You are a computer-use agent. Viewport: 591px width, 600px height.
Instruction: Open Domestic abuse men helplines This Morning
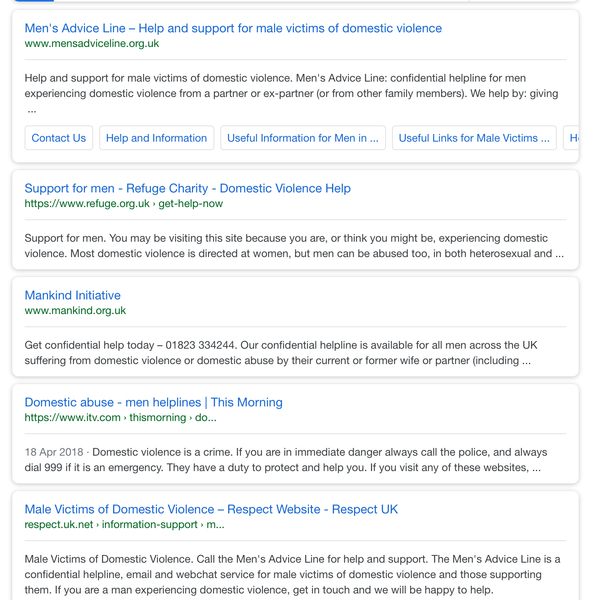tap(153, 403)
